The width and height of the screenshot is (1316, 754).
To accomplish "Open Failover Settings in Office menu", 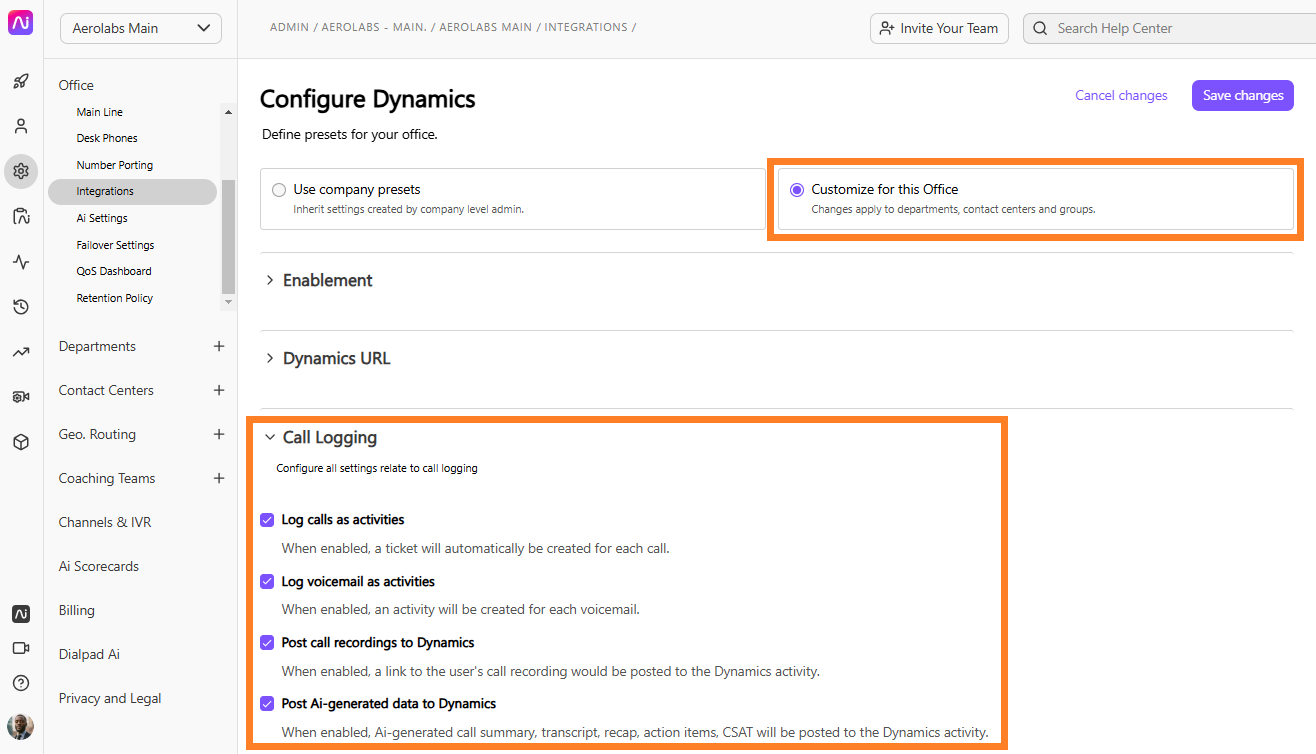I will pos(115,245).
